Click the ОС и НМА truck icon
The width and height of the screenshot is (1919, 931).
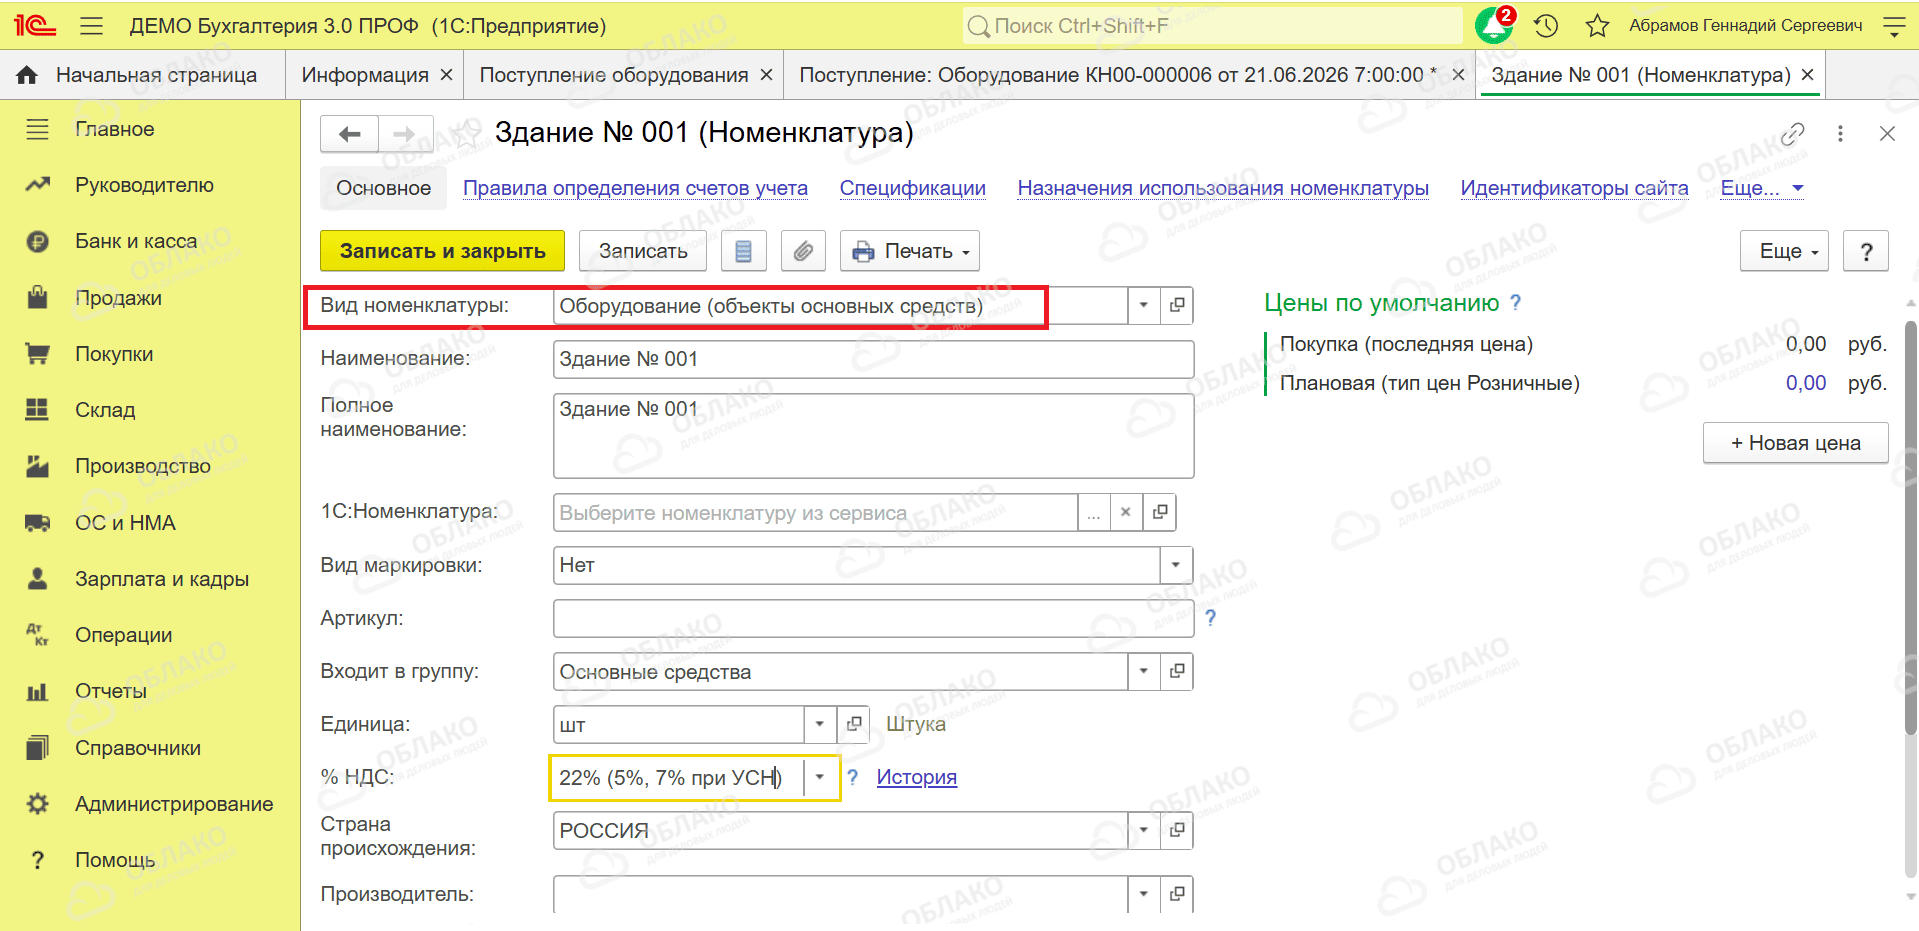[37, 523]
